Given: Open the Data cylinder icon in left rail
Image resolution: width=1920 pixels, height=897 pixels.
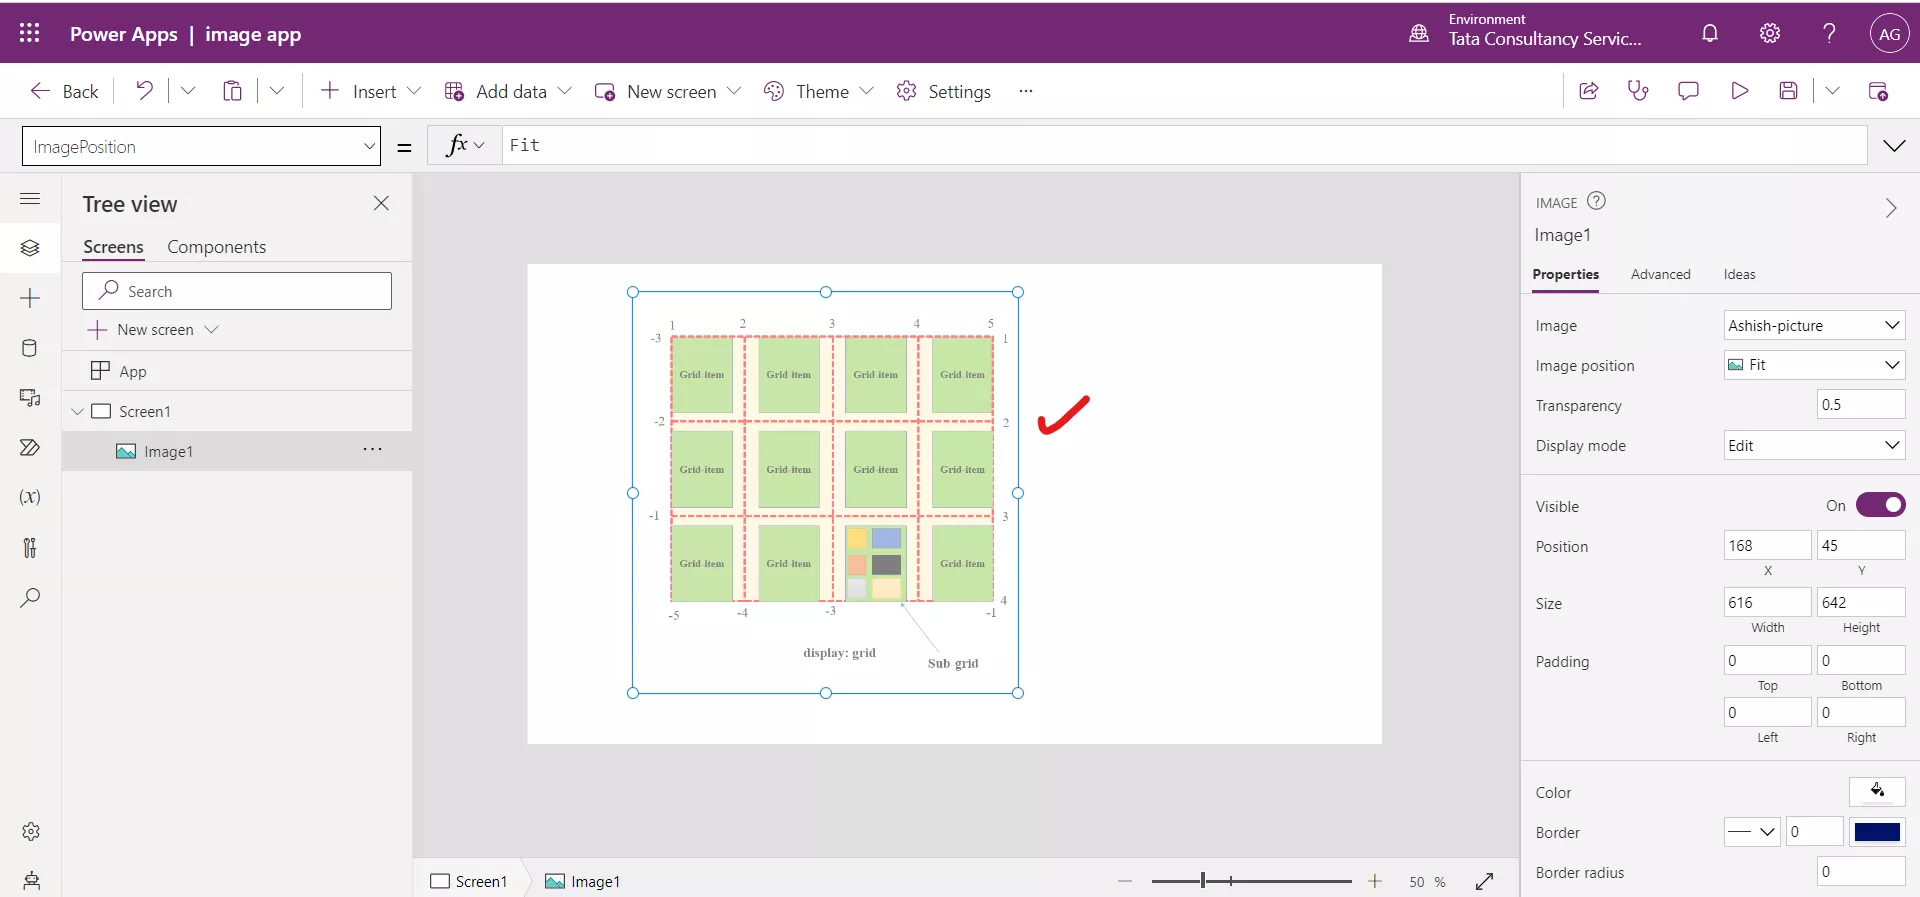Looking at the screenshot, I should [x=30, y=348].
